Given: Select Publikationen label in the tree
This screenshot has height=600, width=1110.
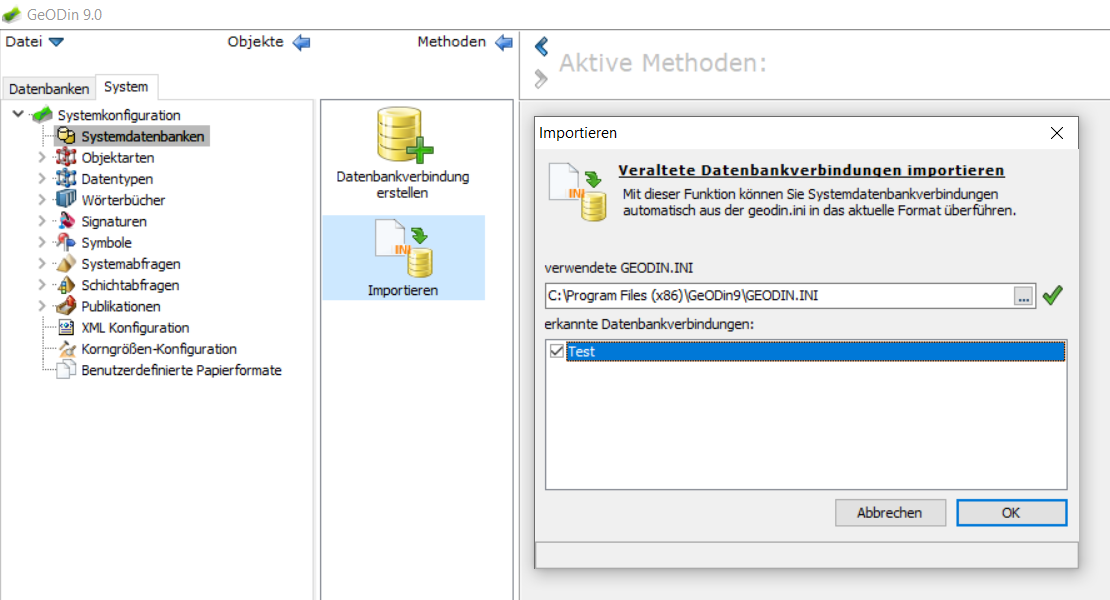Looking at the screenshot, I should [x=121, y=306].
